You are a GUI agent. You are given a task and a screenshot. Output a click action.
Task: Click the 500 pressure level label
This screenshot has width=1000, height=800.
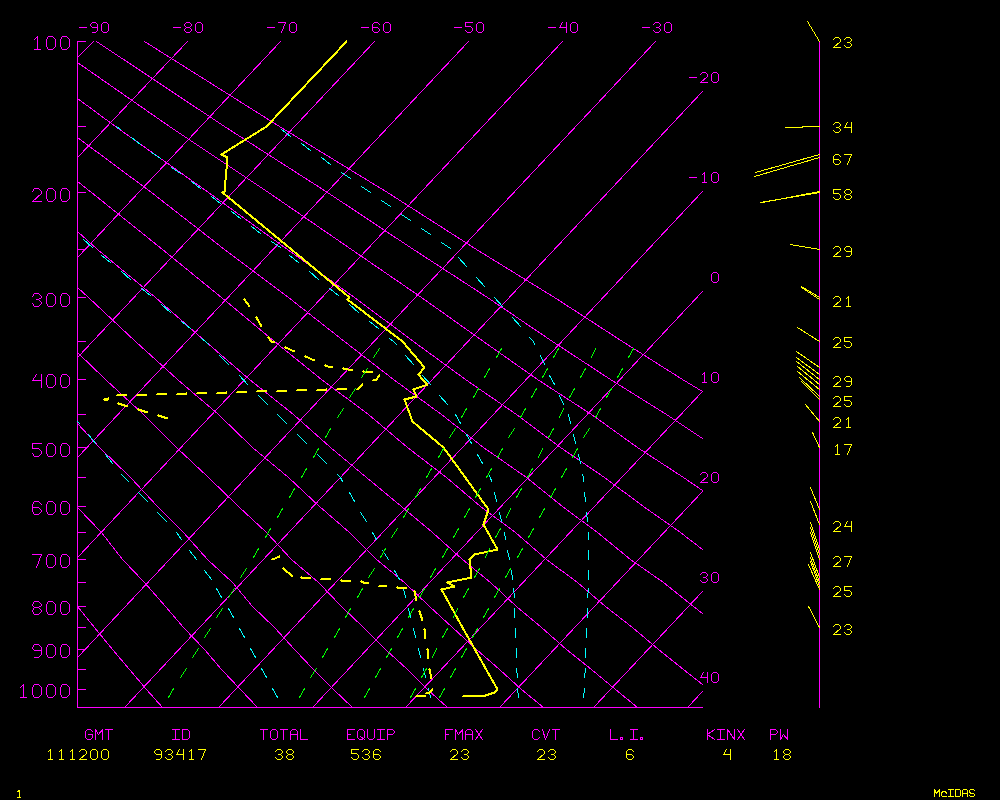(x=50, y=450)
